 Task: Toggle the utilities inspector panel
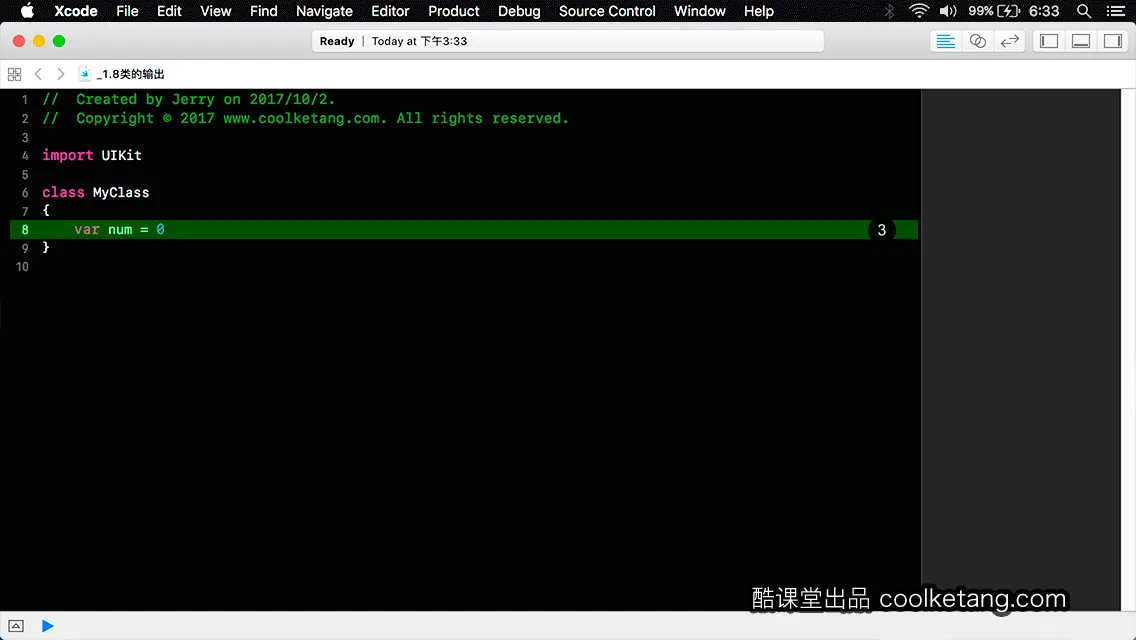(x=1113, y=41)
